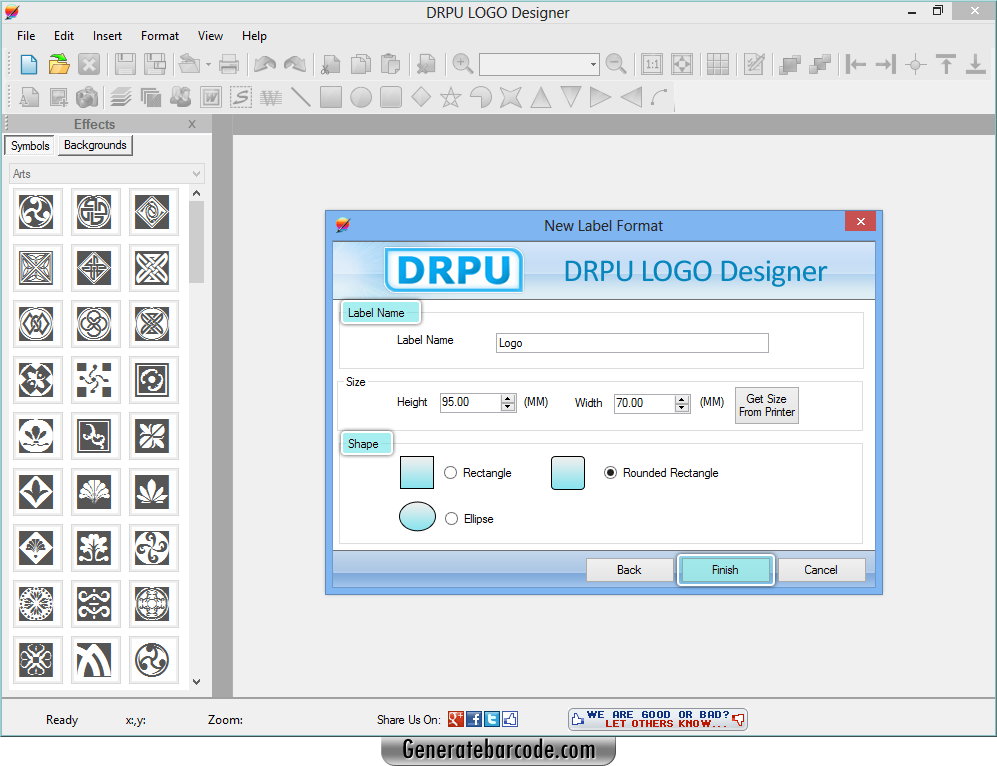The image size is (997, 766).
Task: Open the View menu
Action: point(210,36)
